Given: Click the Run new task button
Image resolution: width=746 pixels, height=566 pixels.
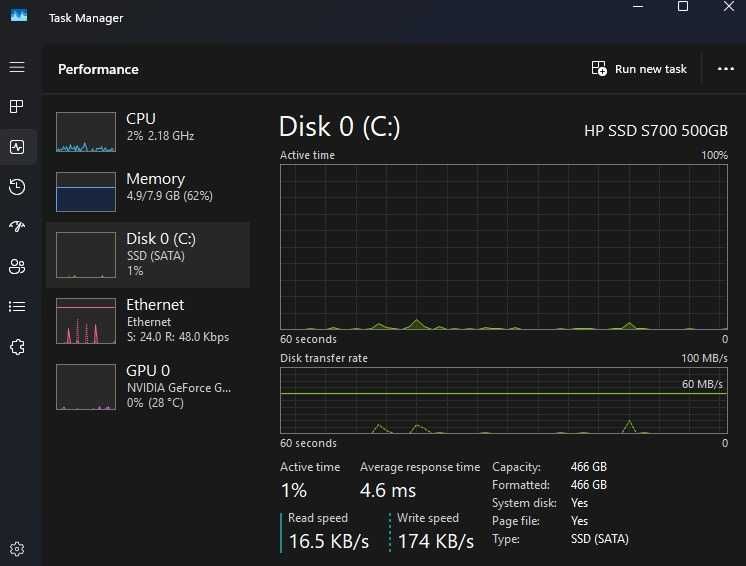Looking at the screenshot, I should coord(640,69).
